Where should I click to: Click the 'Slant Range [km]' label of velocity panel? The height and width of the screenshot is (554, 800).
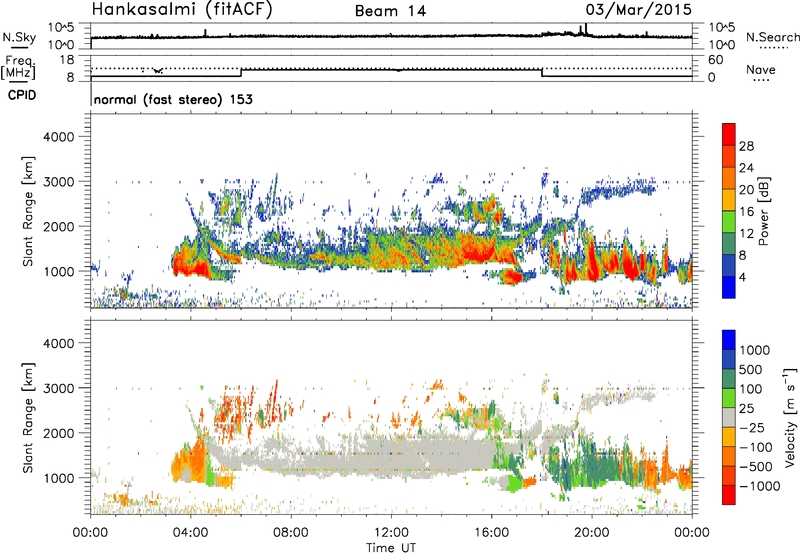[x=28, y=417]
